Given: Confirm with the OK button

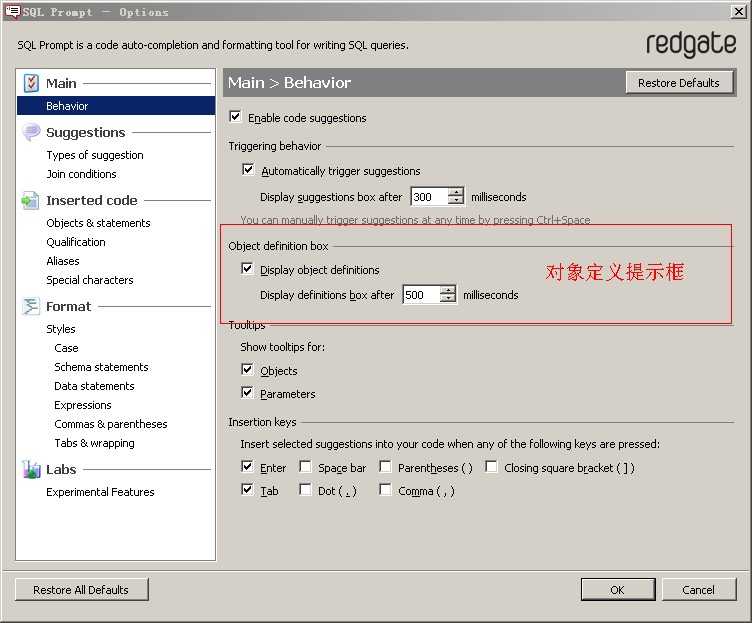Looking at the screenshot, I should 618,589.
